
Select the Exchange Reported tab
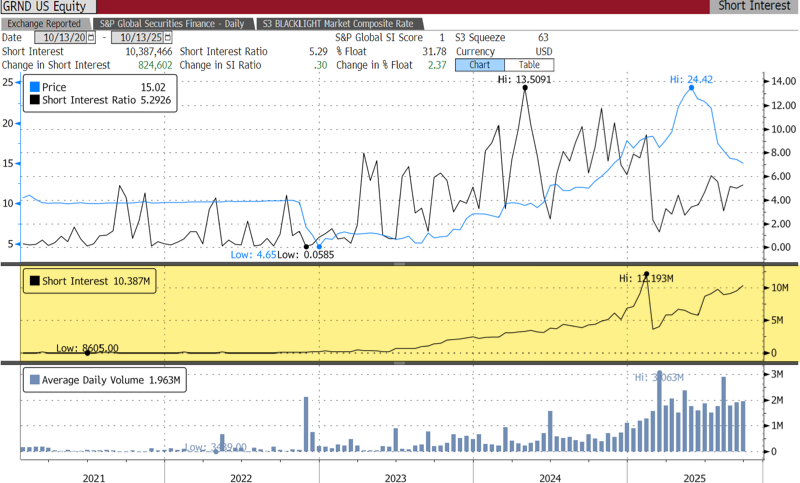pos(45,22)
